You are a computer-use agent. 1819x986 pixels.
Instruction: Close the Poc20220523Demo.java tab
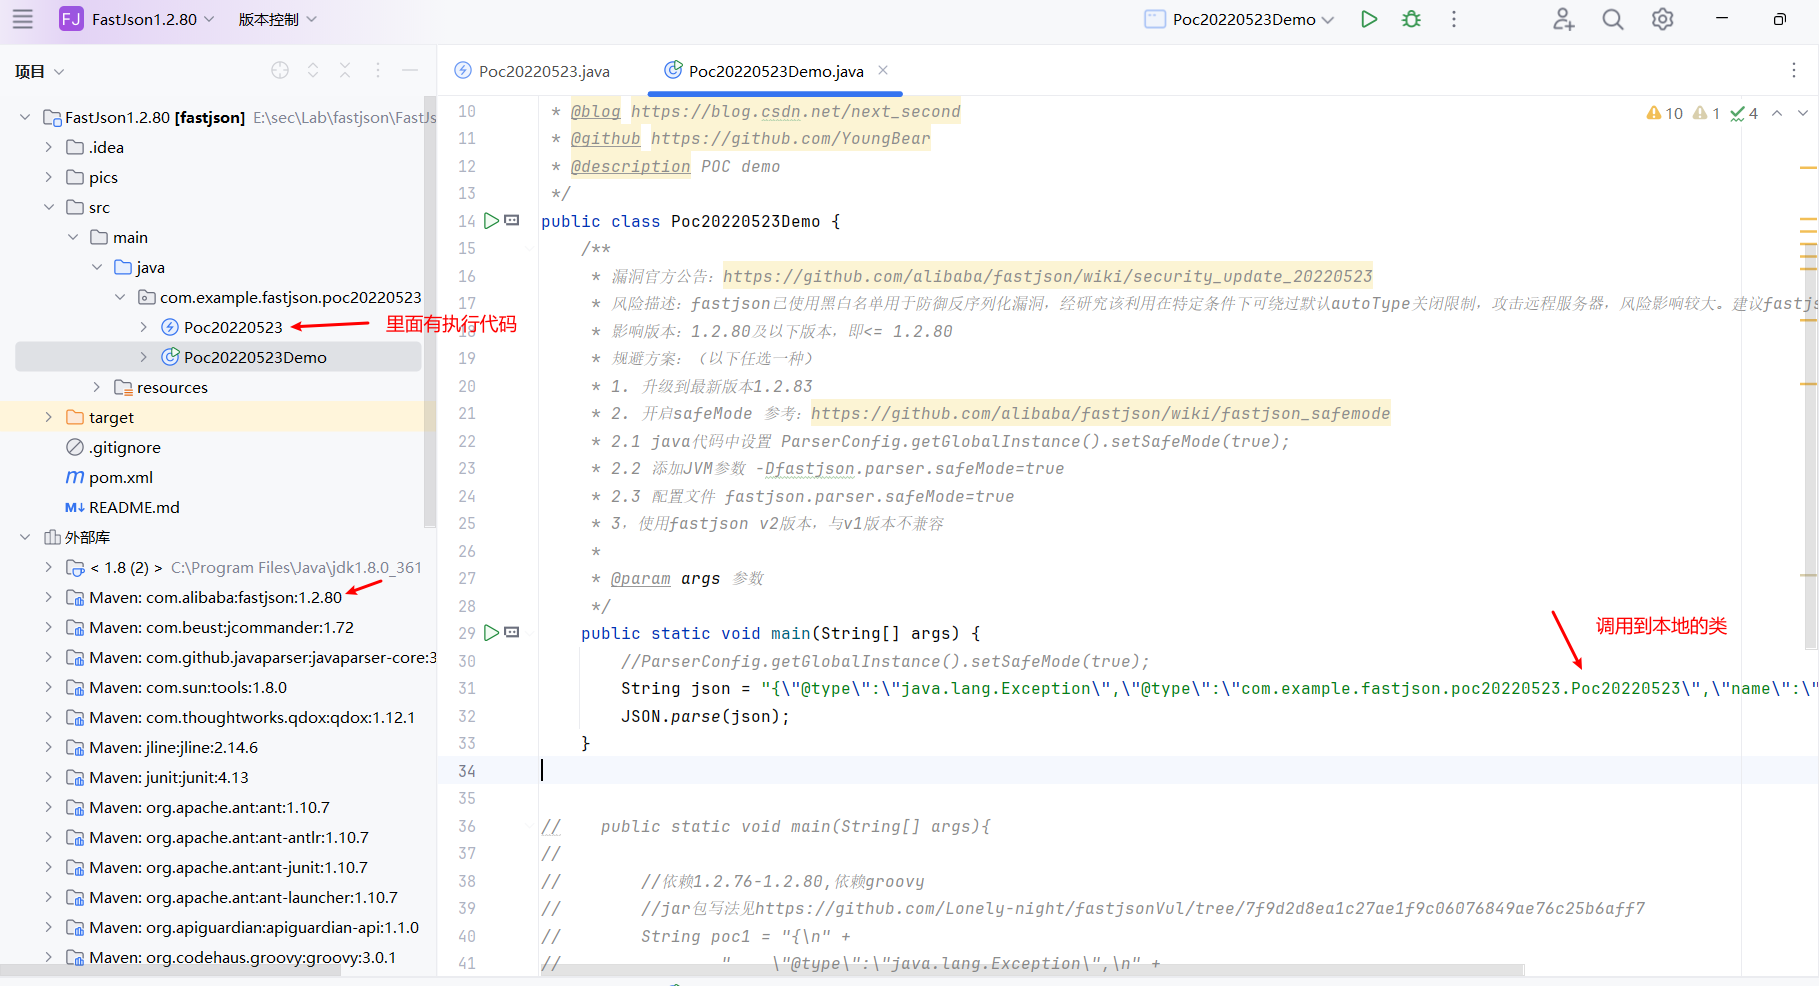pos(883,70)
